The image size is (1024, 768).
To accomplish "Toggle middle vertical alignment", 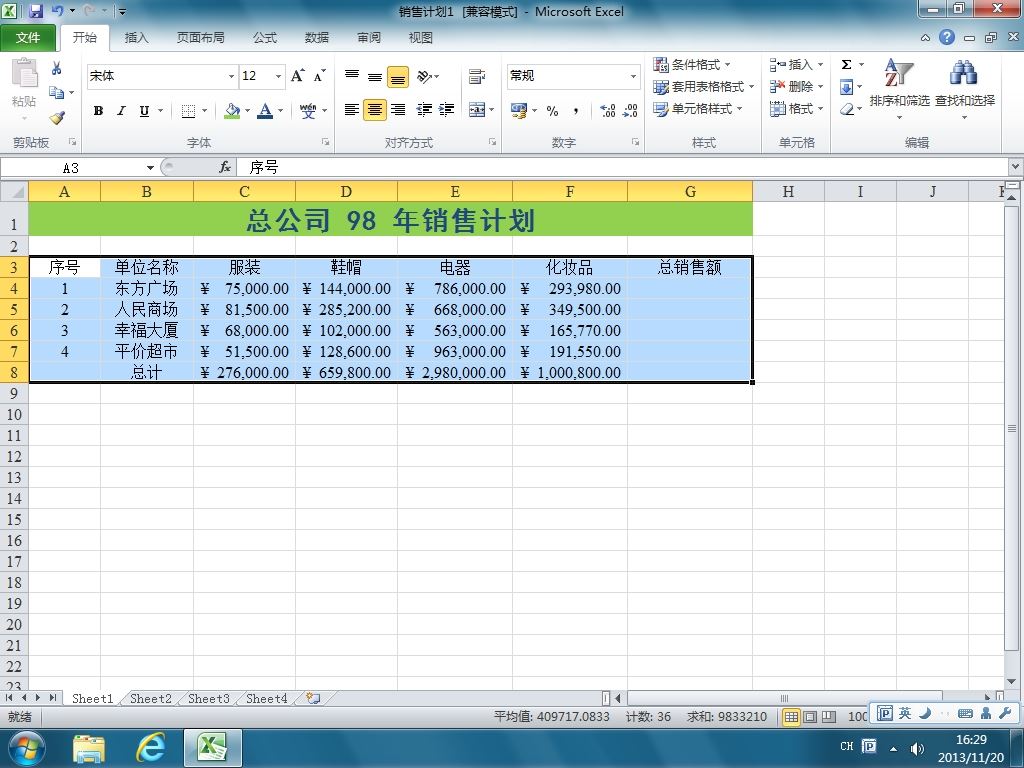I will (374, 76).
